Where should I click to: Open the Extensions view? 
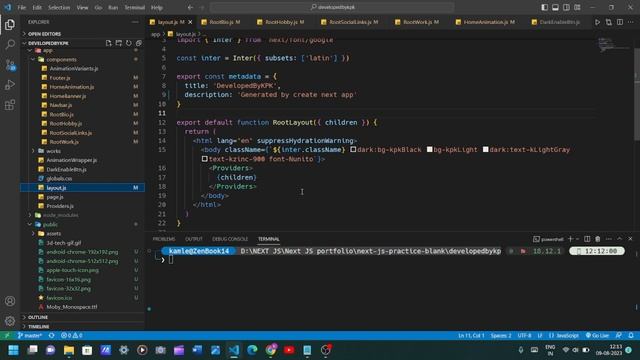coord(10,104)
